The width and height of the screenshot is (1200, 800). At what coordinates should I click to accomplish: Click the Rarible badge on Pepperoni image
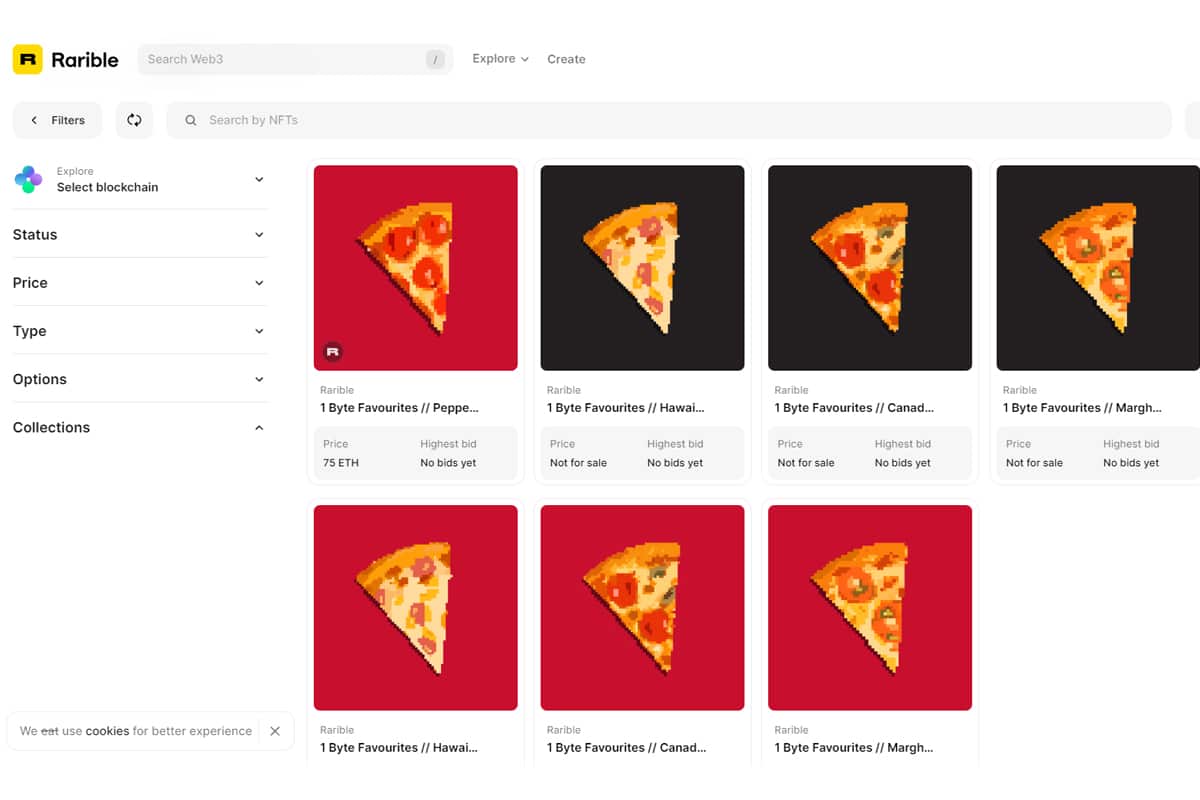click(x=333, y=352)
